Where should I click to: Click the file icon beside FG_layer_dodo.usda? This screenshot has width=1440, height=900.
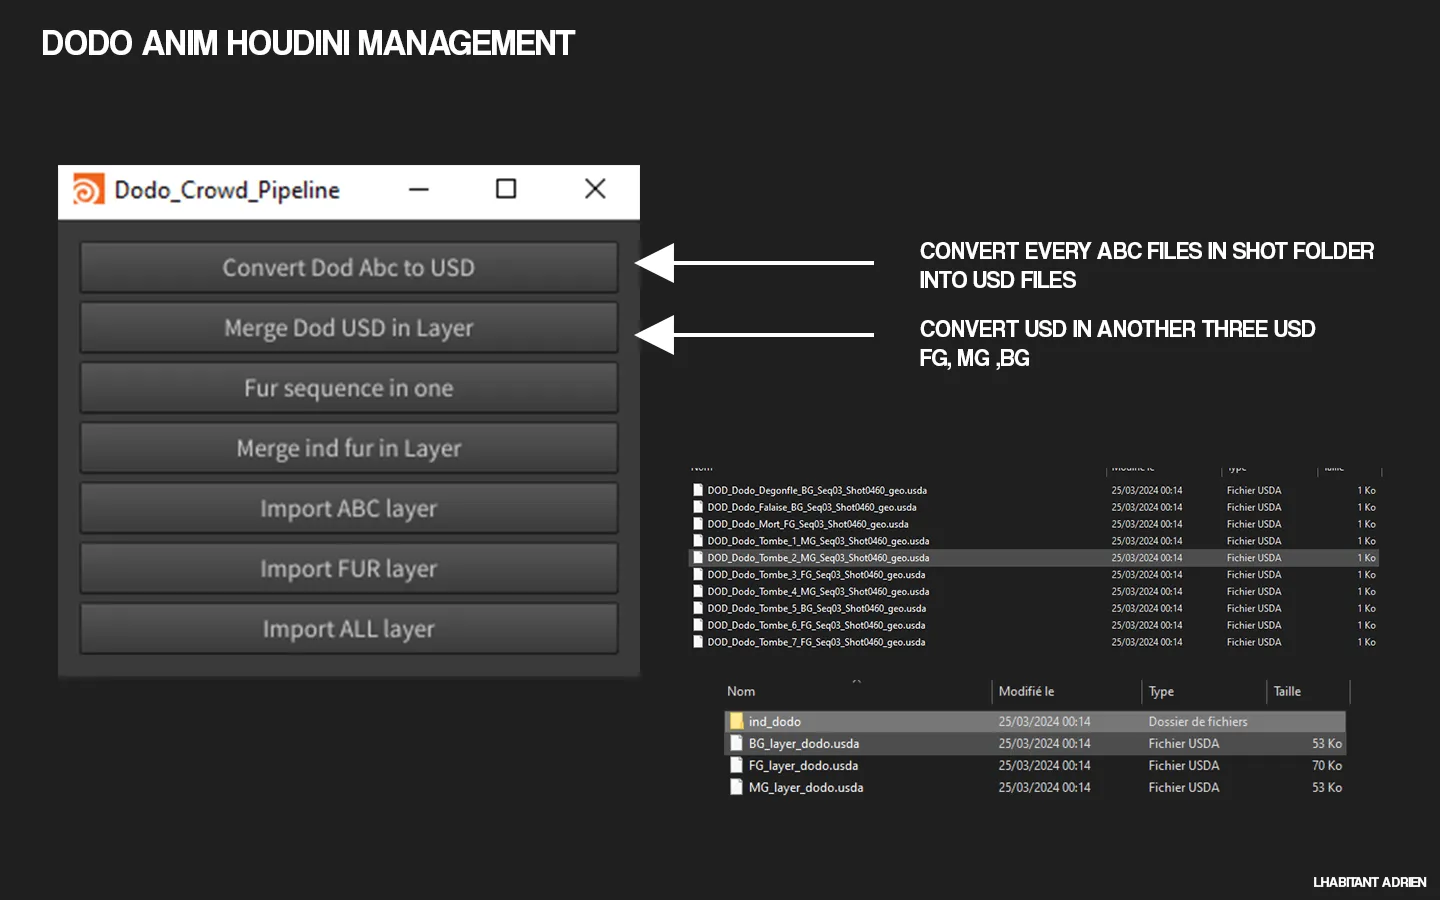(x=736, y=765)
